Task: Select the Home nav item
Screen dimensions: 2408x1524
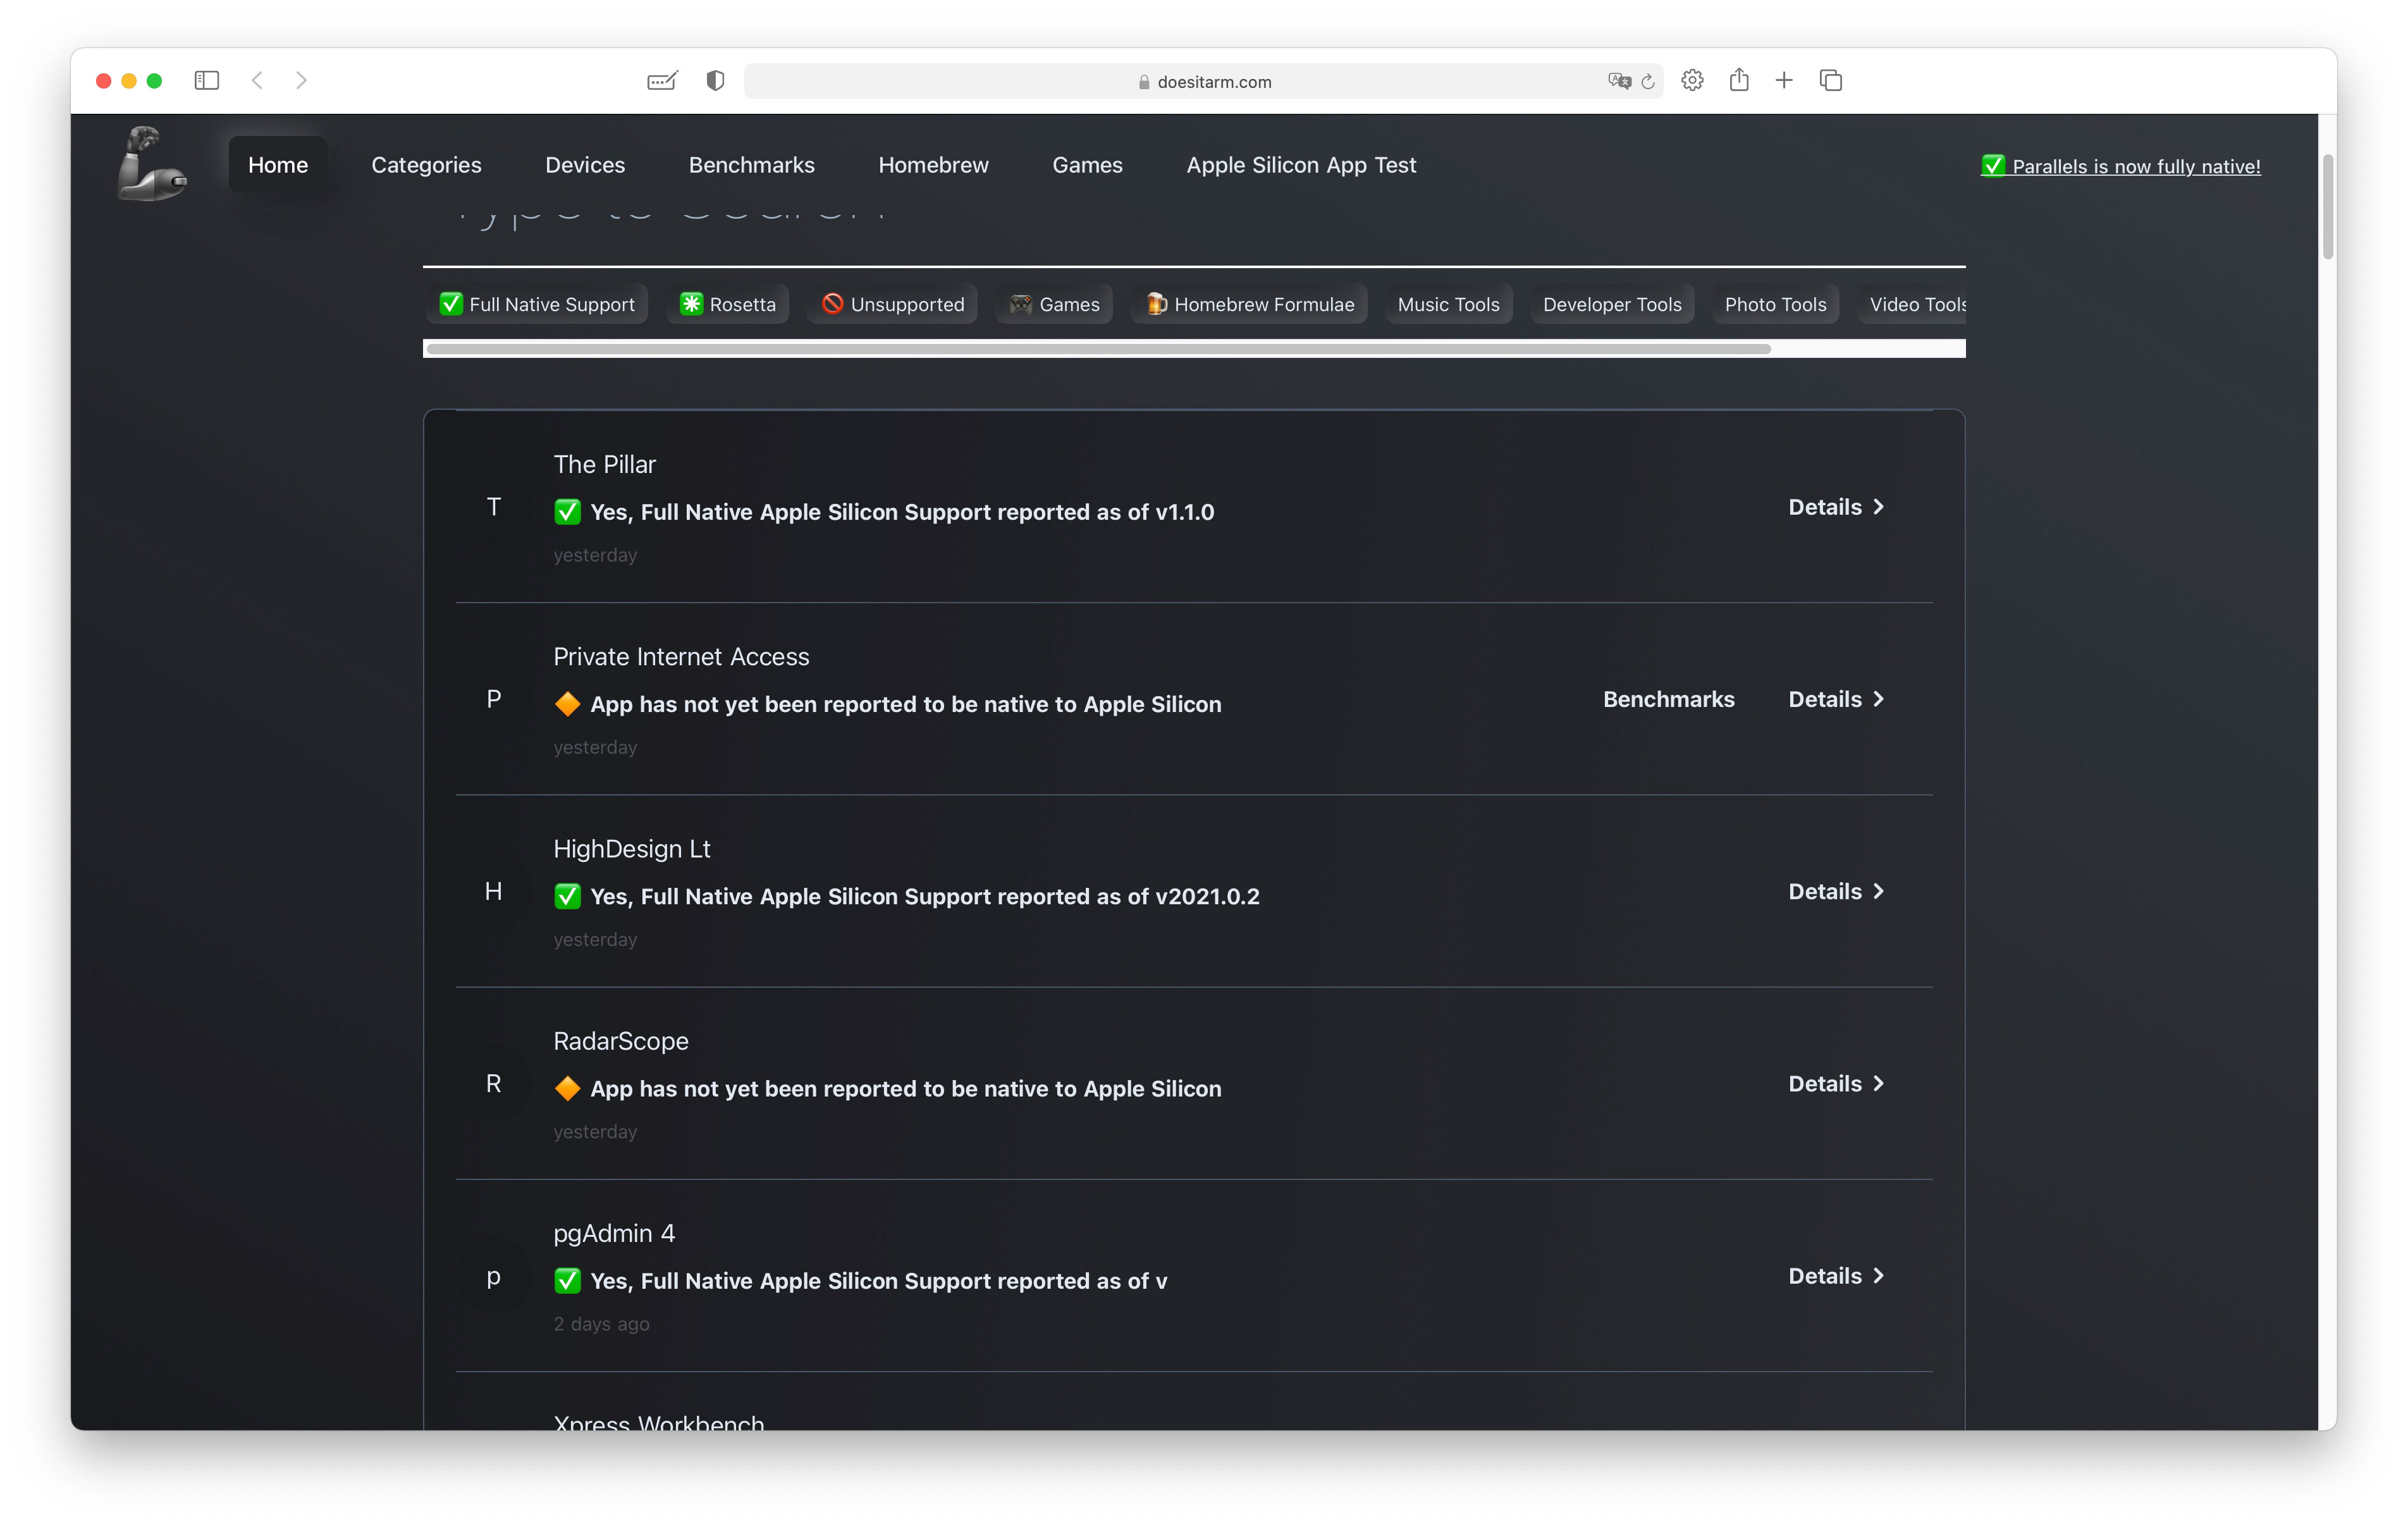Action: pyautogui.click(x=277, y=165)
